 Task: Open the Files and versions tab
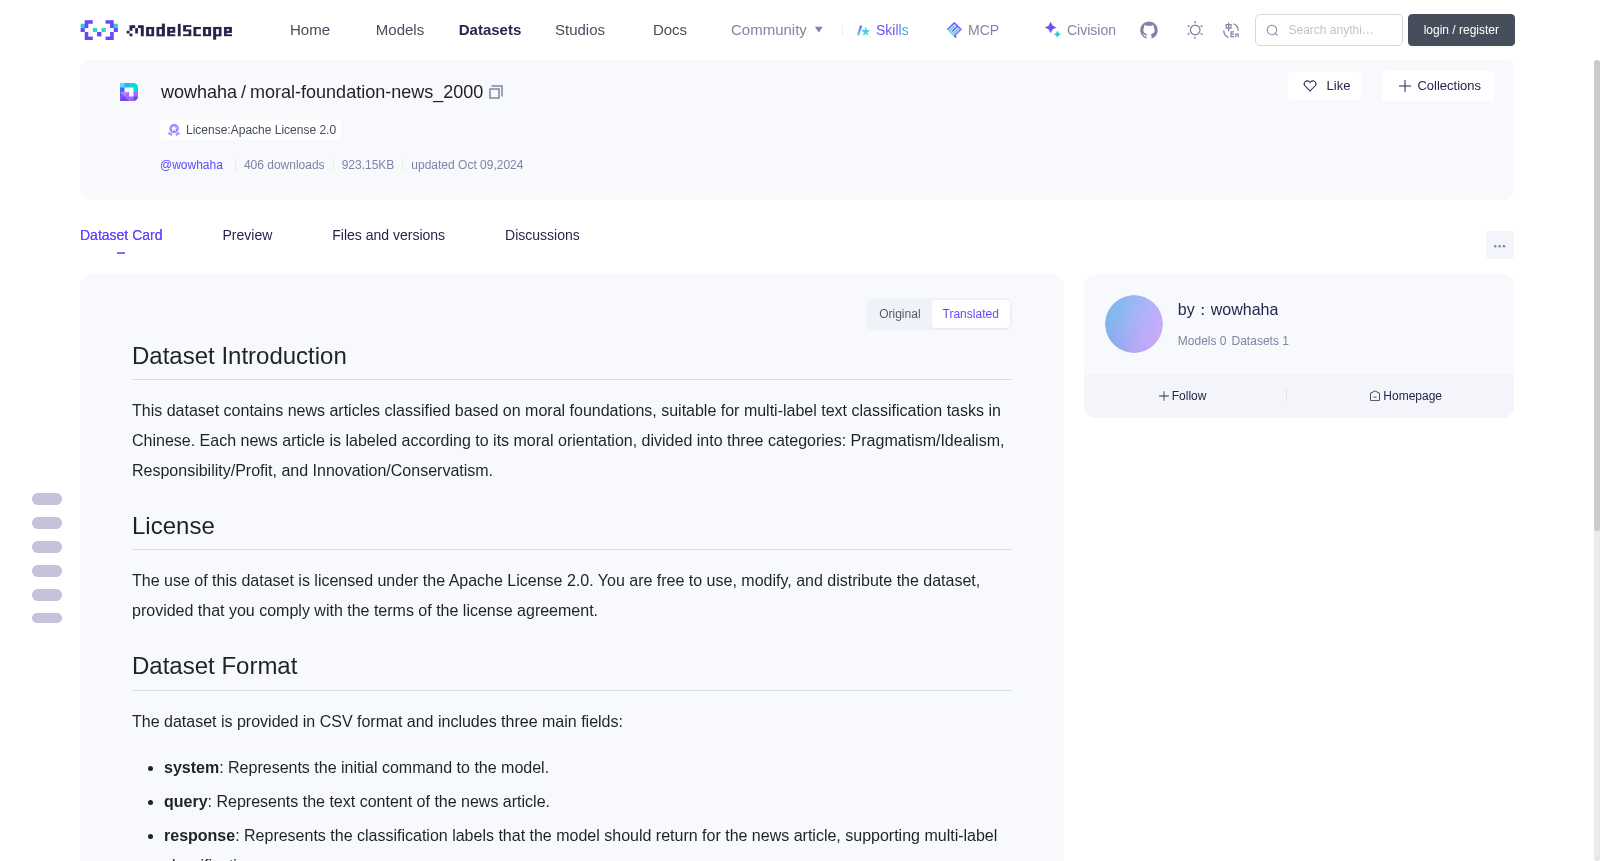[388, 235]
